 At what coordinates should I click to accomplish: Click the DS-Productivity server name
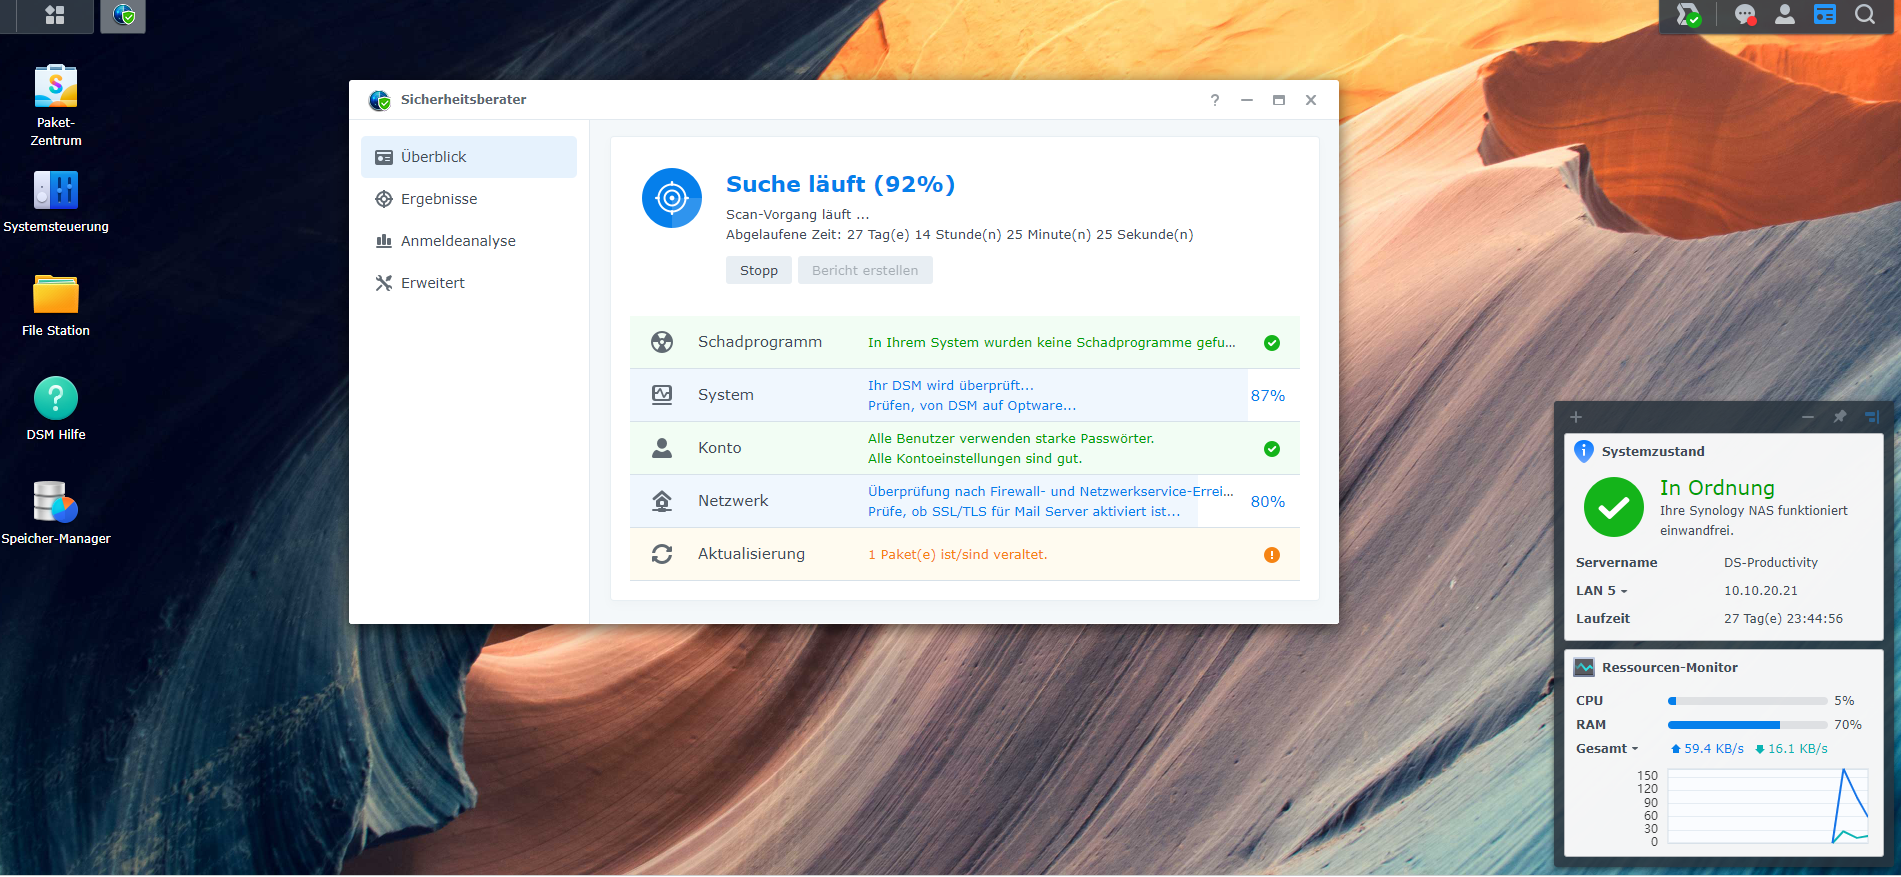click(x=1771, y=563)
